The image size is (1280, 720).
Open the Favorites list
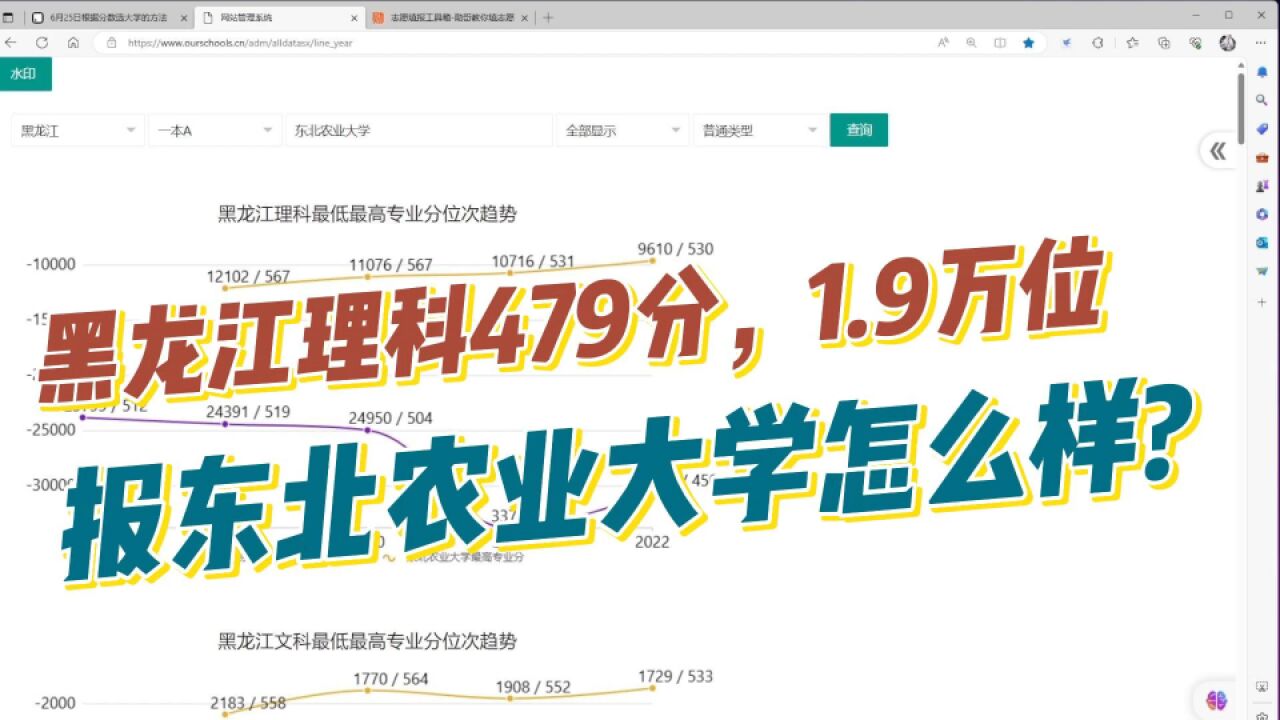point(1132,43)
